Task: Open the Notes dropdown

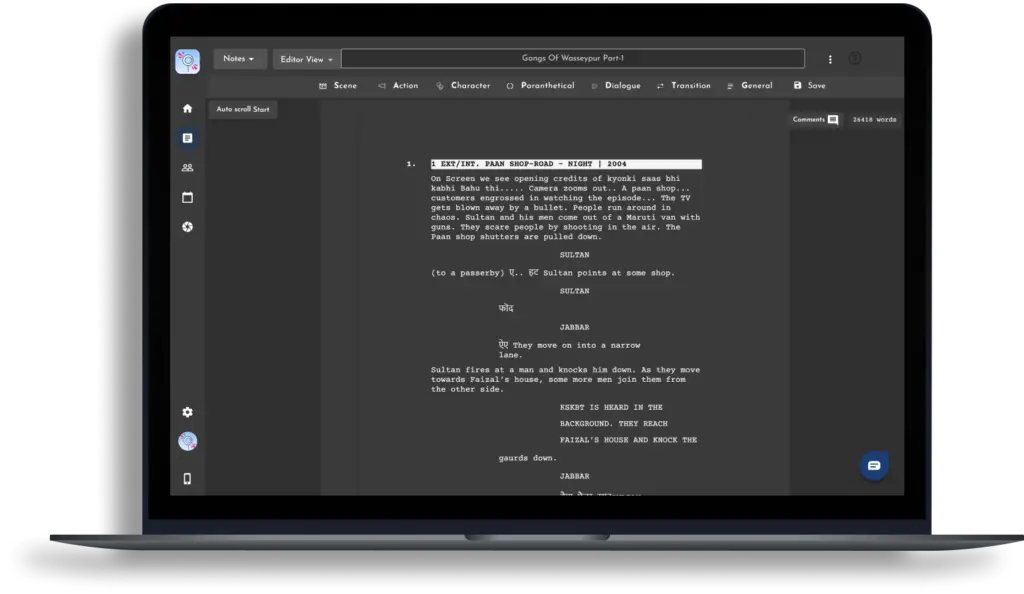Action: (x=238, y=59)
